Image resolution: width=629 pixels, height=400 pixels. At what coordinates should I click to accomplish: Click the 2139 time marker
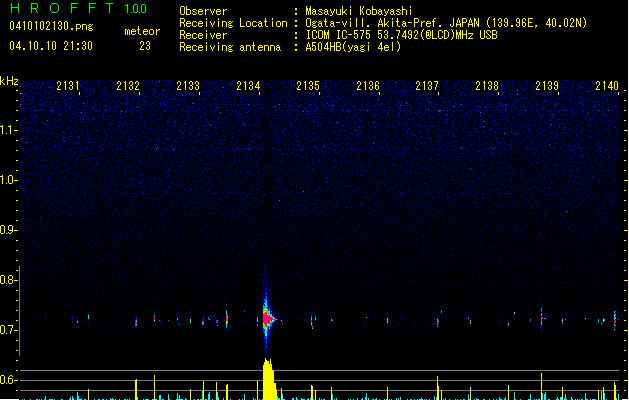click(547, 86)
